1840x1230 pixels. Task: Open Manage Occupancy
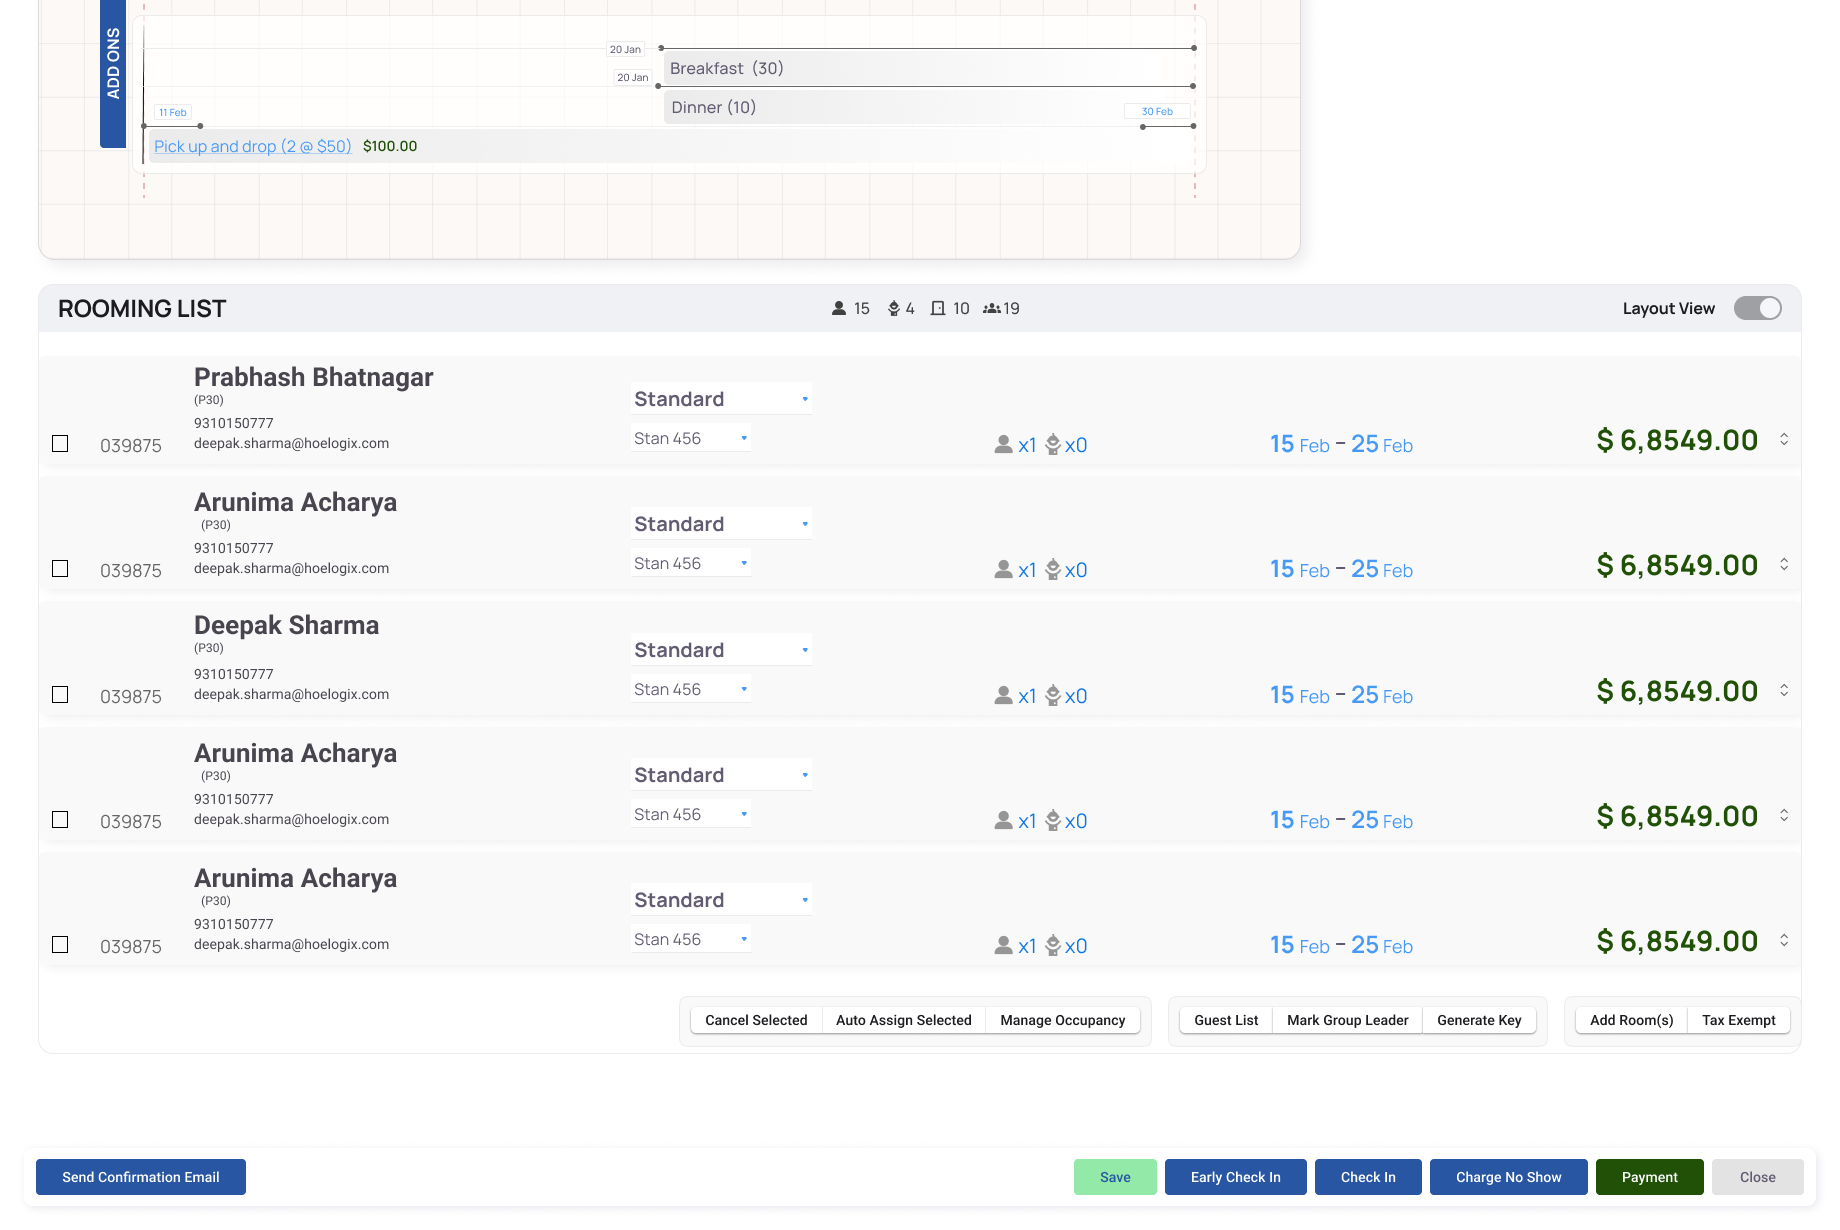click(x=1063, y=1020)
